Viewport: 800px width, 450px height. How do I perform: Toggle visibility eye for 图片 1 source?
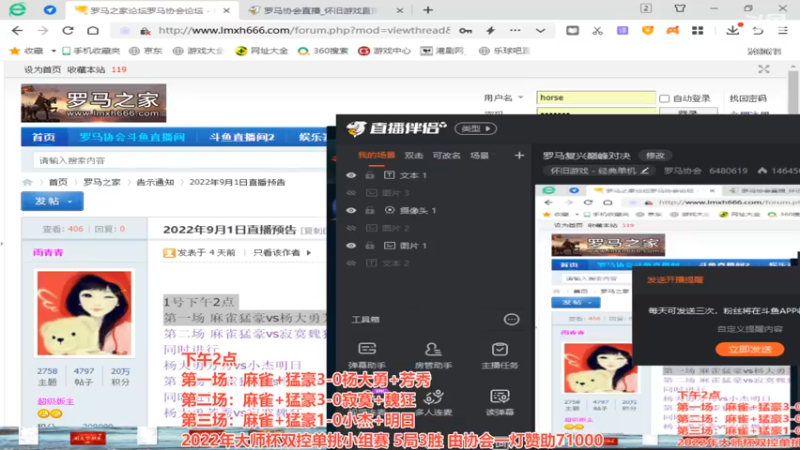coord(351,245)
